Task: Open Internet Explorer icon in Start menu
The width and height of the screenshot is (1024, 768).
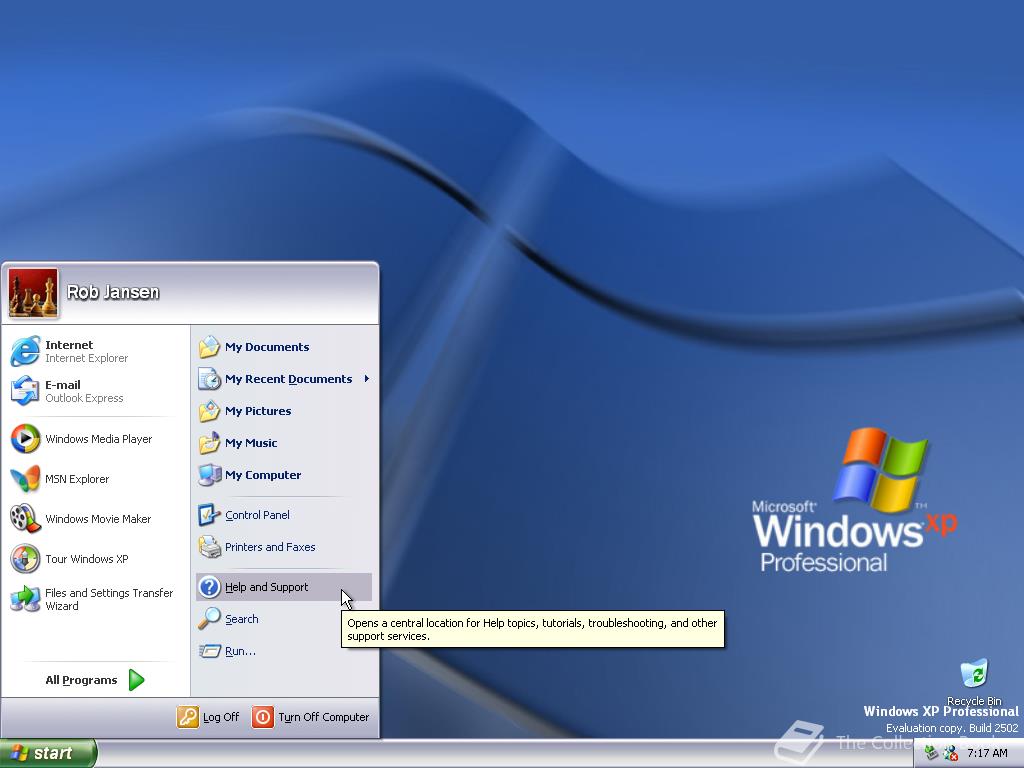Action: click(25, 351)
